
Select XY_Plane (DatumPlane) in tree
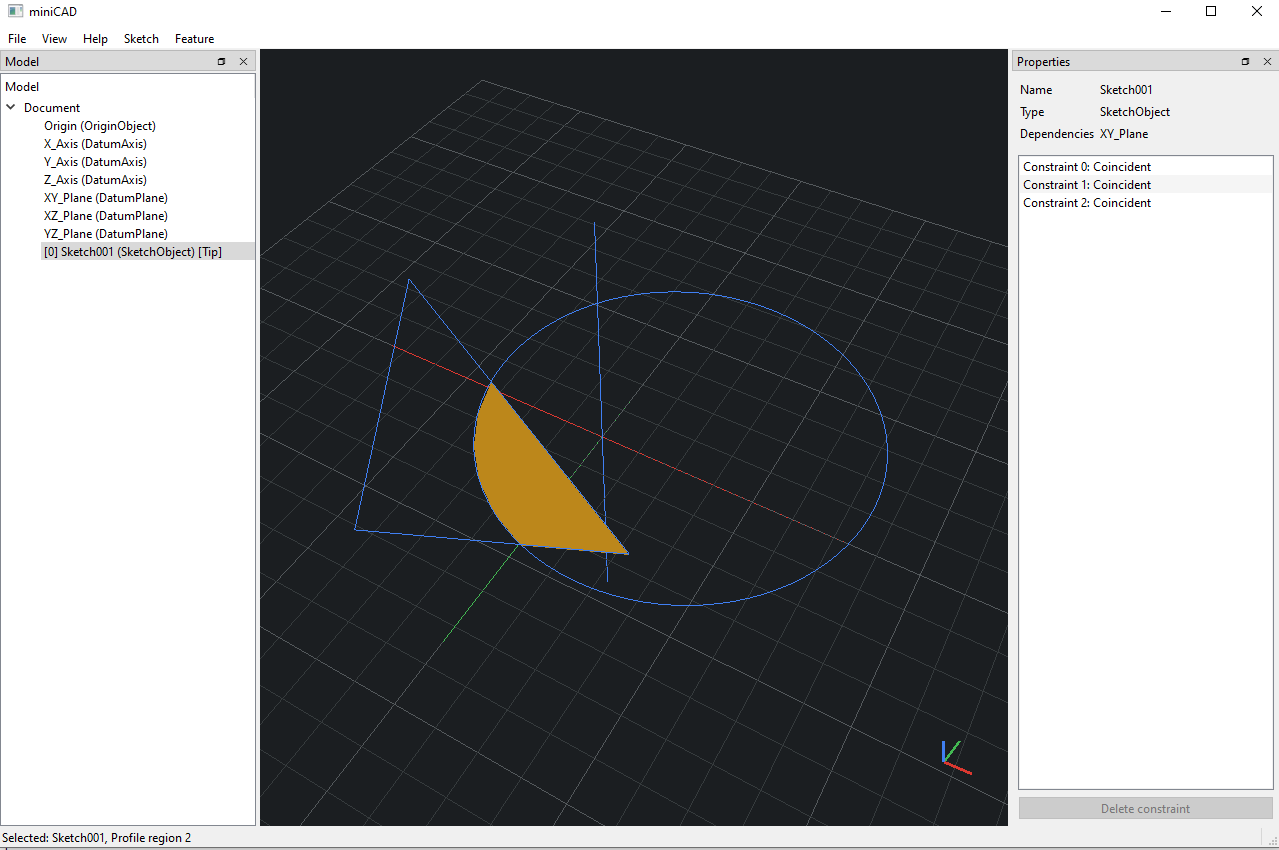point(105,198)
